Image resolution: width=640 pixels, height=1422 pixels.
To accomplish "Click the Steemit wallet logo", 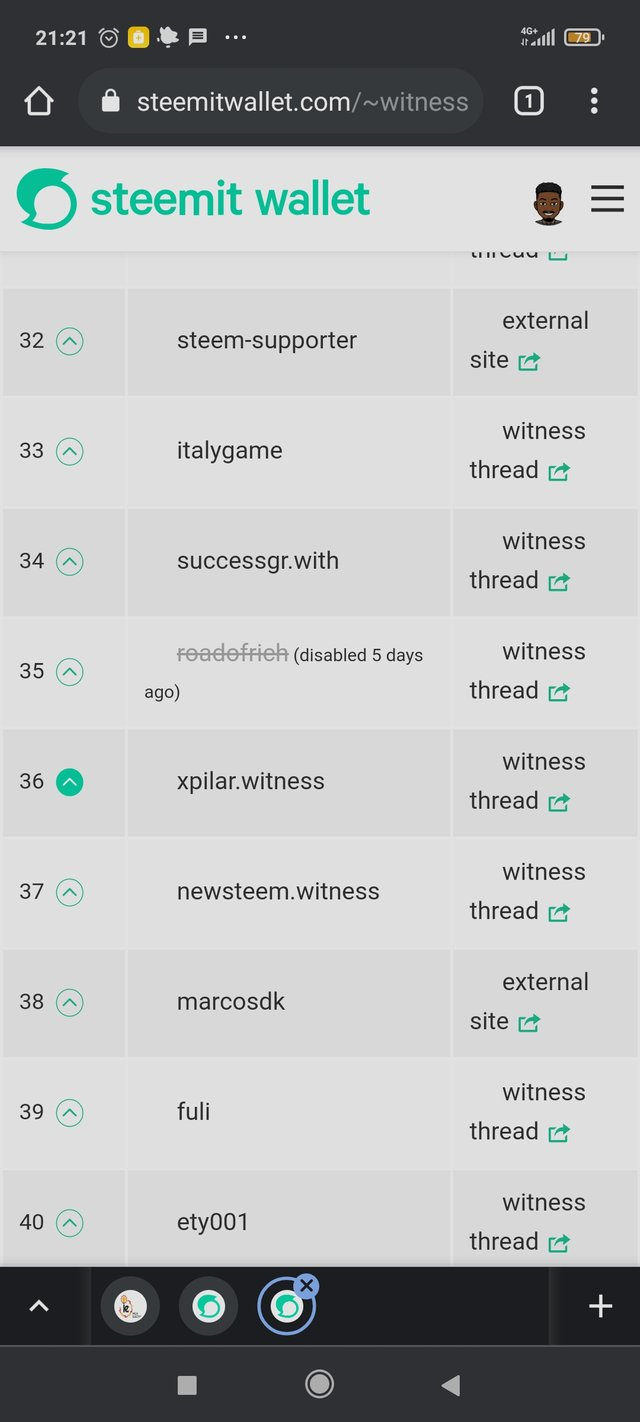I will tap(193, 199).
